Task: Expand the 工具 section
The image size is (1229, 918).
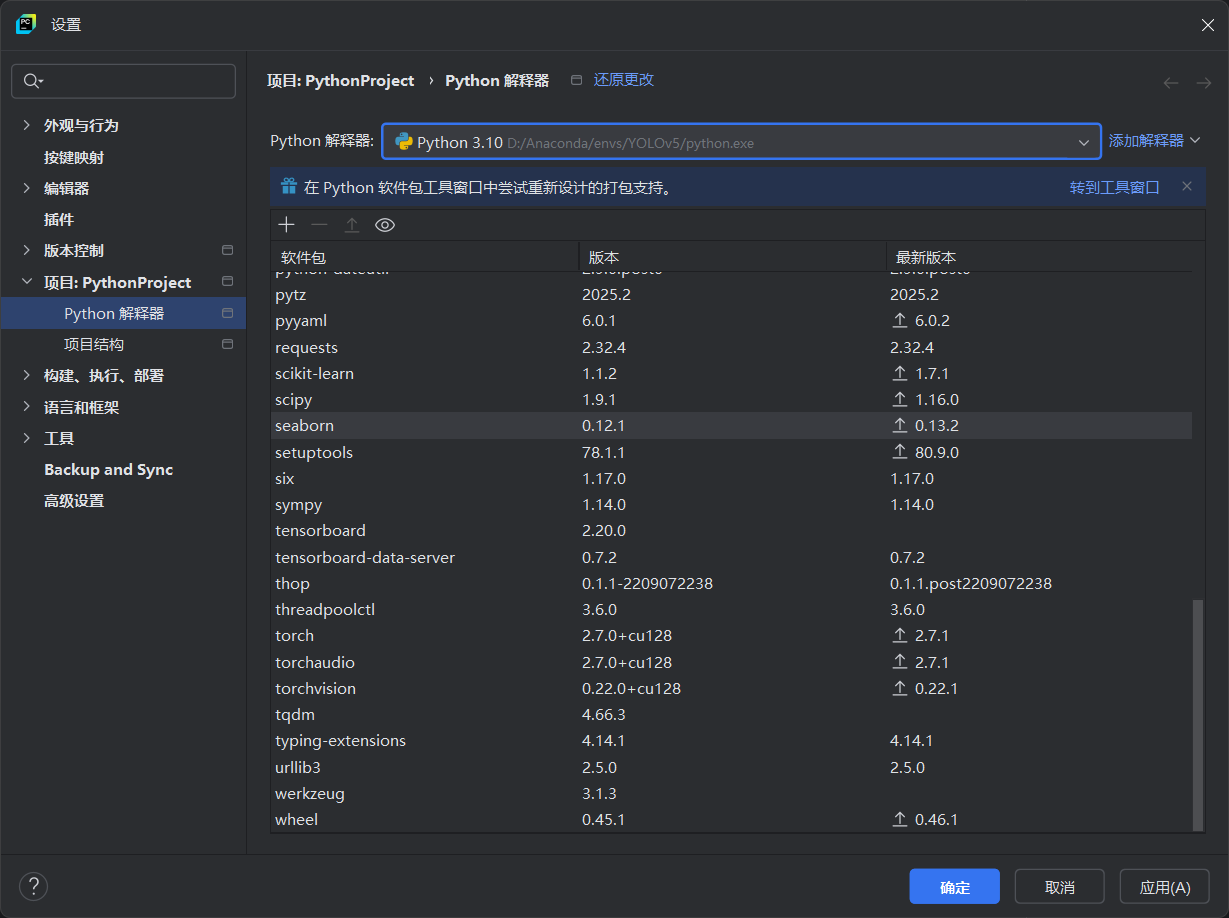Action: 27,438
